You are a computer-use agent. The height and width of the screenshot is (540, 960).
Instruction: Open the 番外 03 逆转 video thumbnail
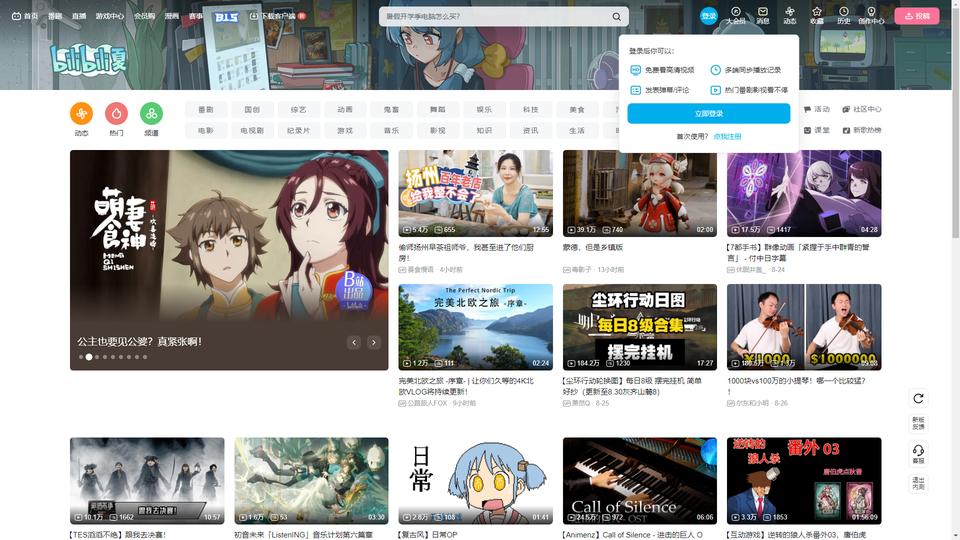804,481
